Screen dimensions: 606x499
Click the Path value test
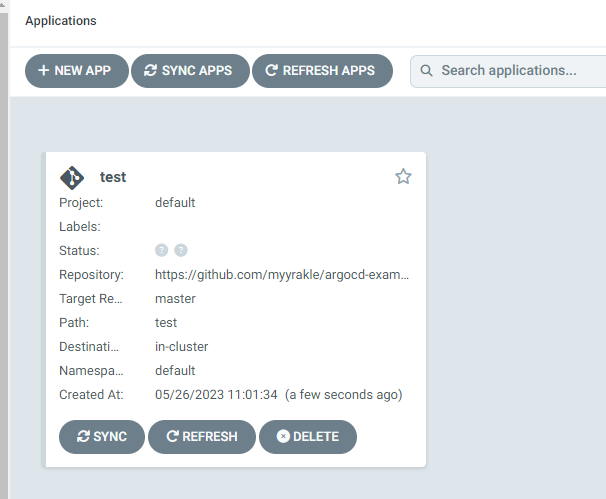166,323
